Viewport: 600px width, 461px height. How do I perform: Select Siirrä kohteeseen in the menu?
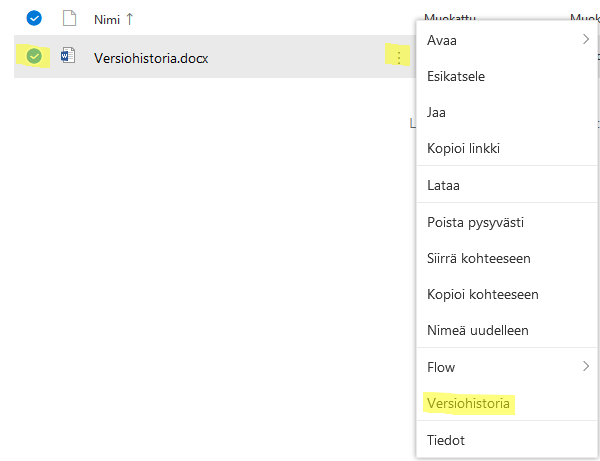(478, 258)
